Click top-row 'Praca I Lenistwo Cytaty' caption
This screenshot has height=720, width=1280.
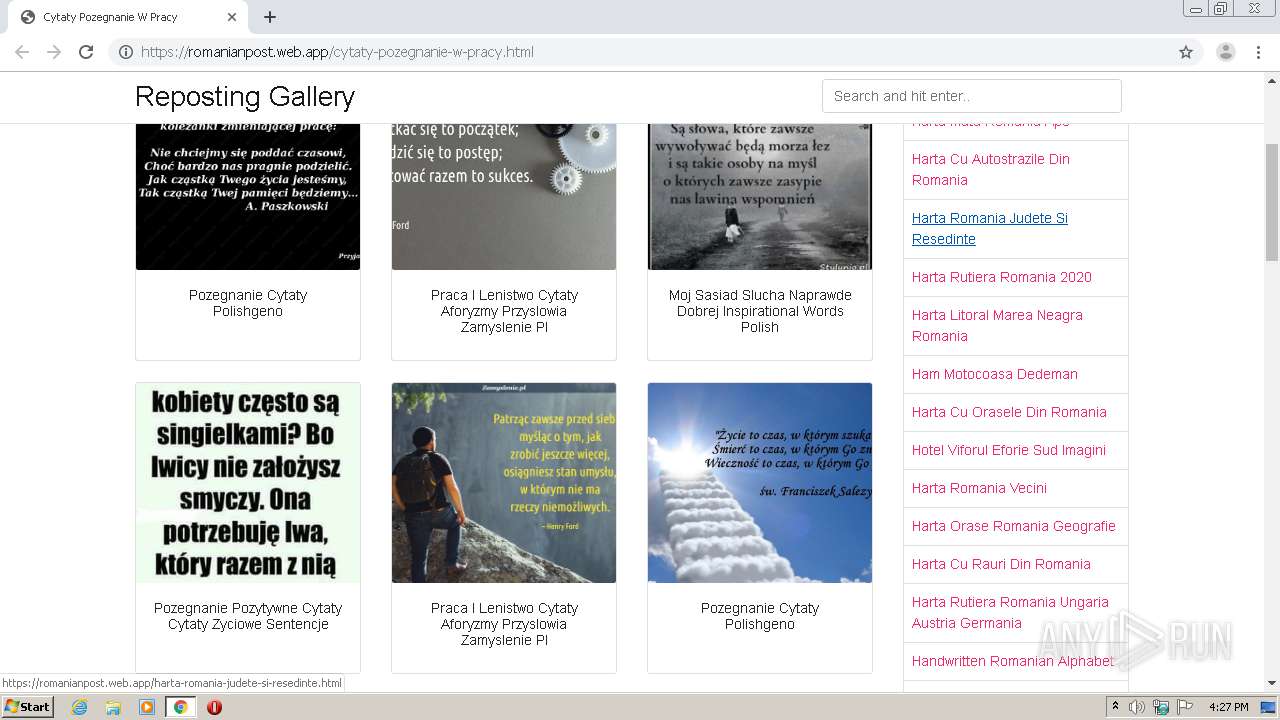pos(504,311)
